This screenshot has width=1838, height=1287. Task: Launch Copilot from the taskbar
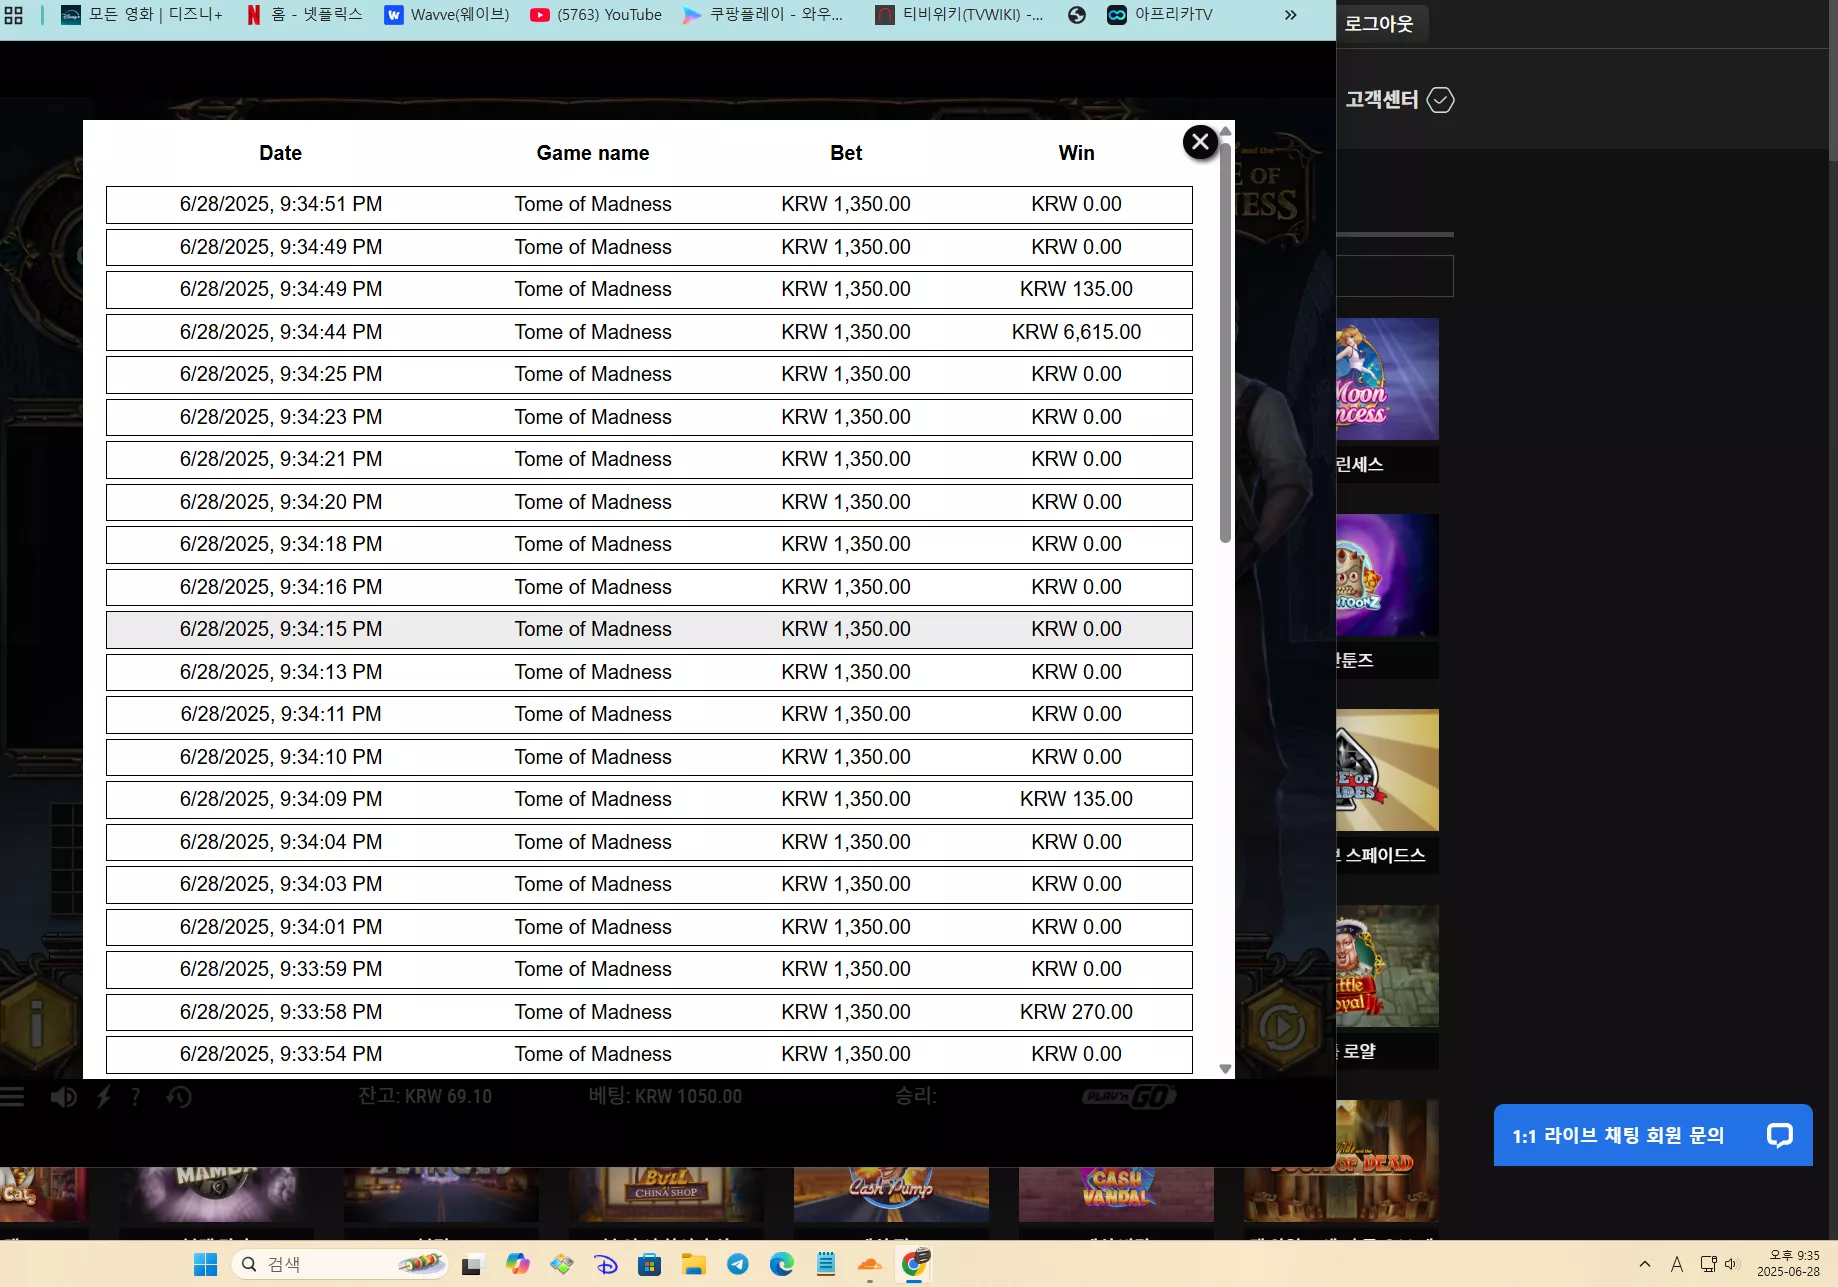[517, 1265]
